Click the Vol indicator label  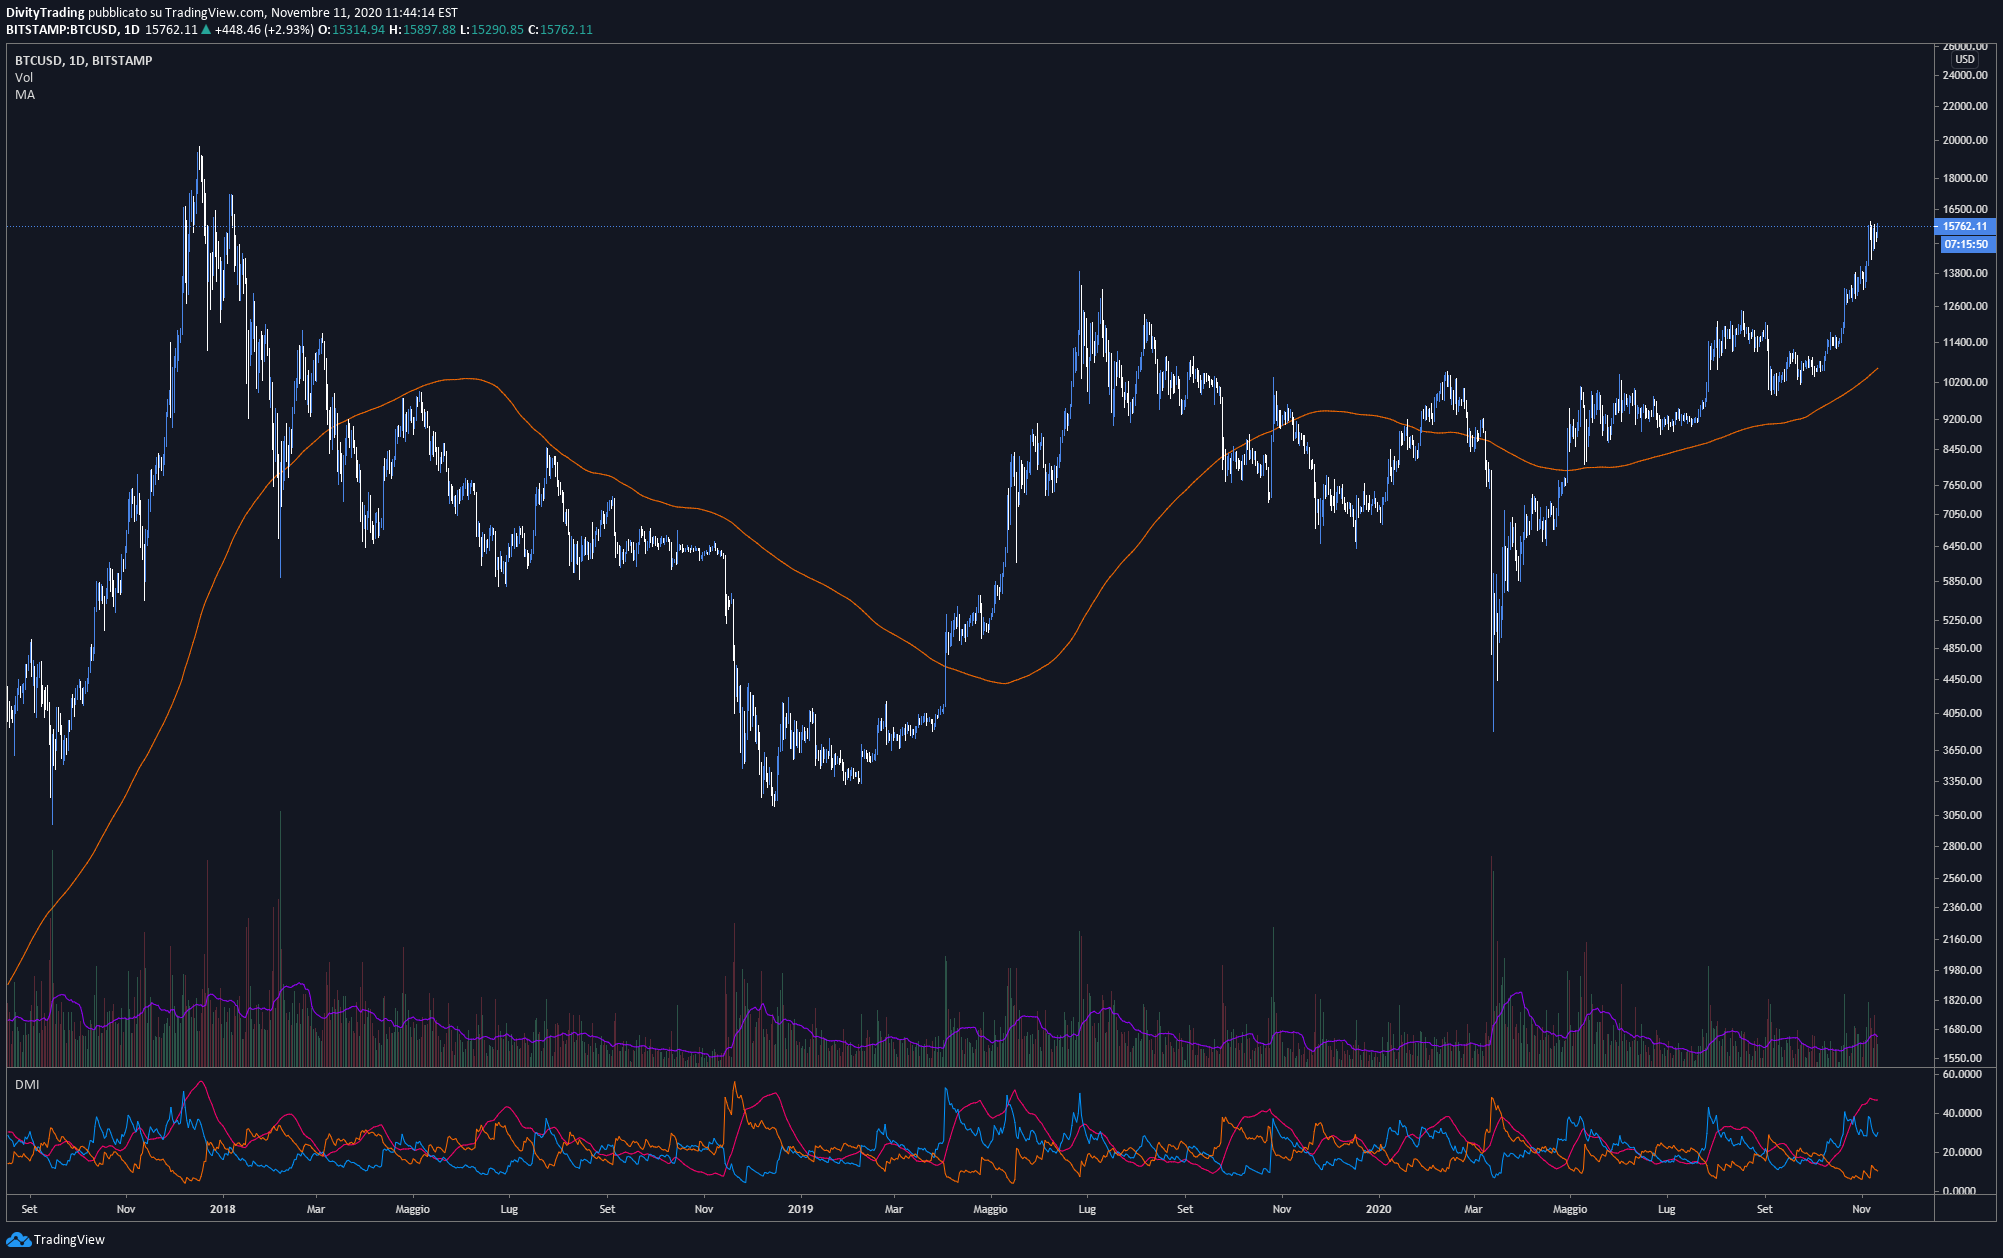click(24, 78)
